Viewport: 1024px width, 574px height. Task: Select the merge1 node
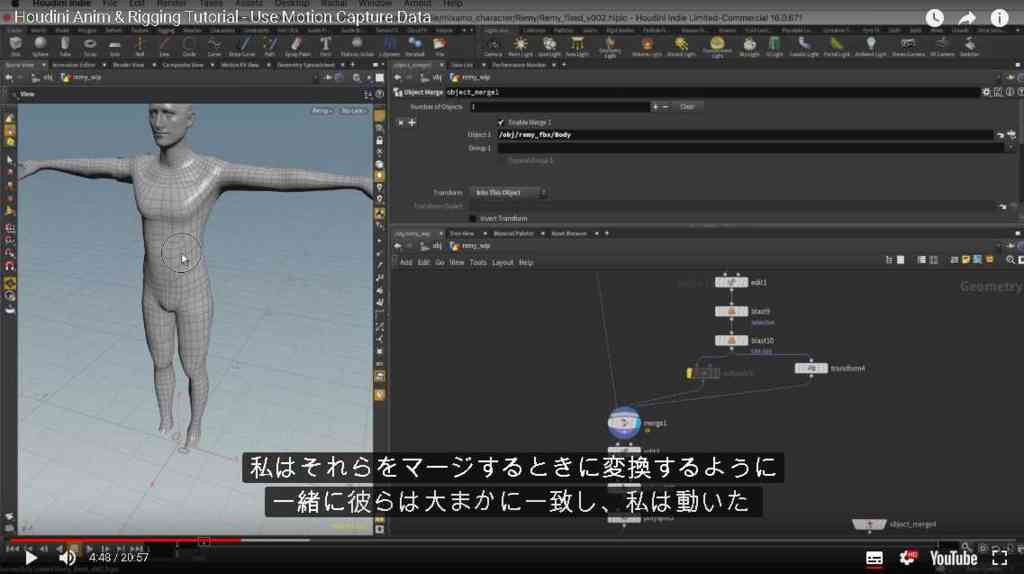coord(624,423)
